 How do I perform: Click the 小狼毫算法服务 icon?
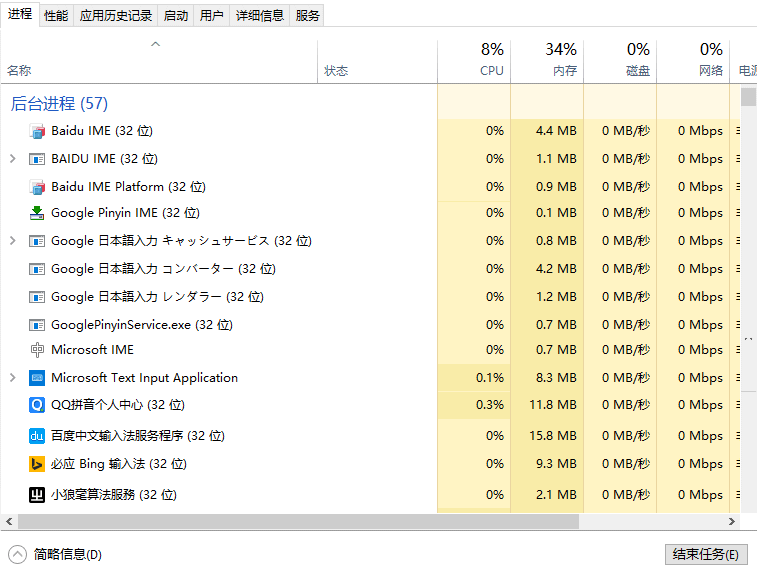point(37,495)
